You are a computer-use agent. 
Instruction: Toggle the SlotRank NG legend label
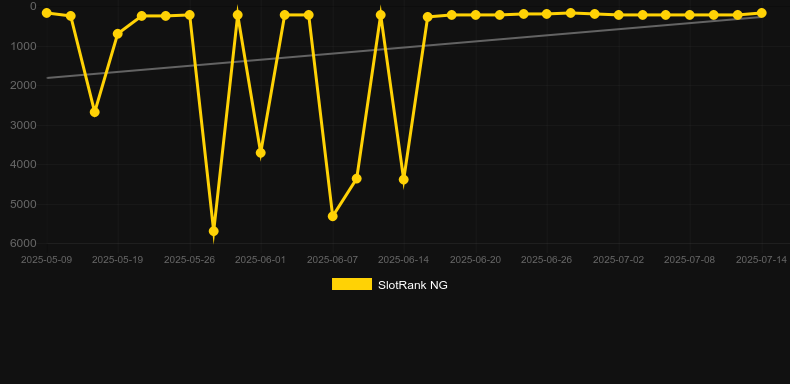point(413,285)
